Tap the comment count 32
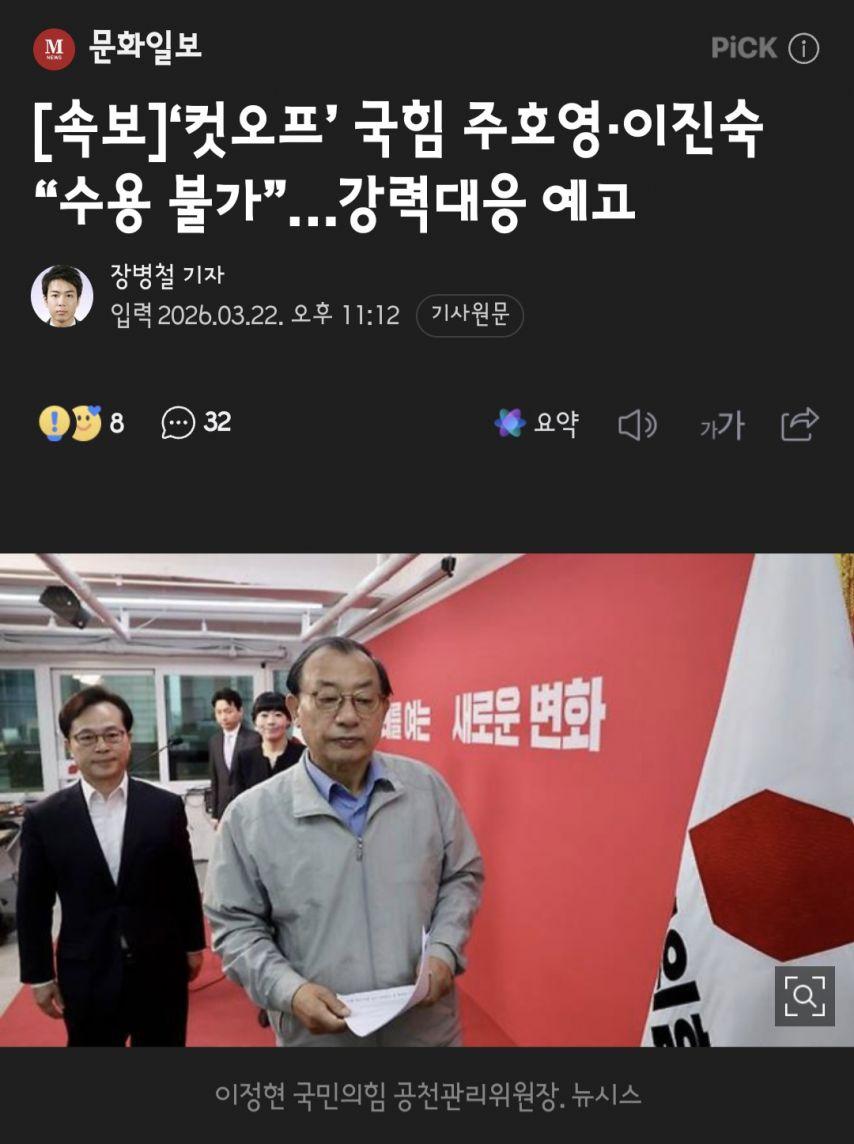Screen dimensions: 854x1144 coord(217,422)
